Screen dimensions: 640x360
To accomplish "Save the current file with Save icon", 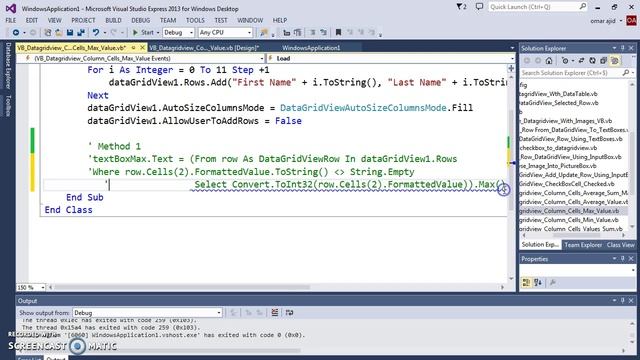I will coord(70,32).
